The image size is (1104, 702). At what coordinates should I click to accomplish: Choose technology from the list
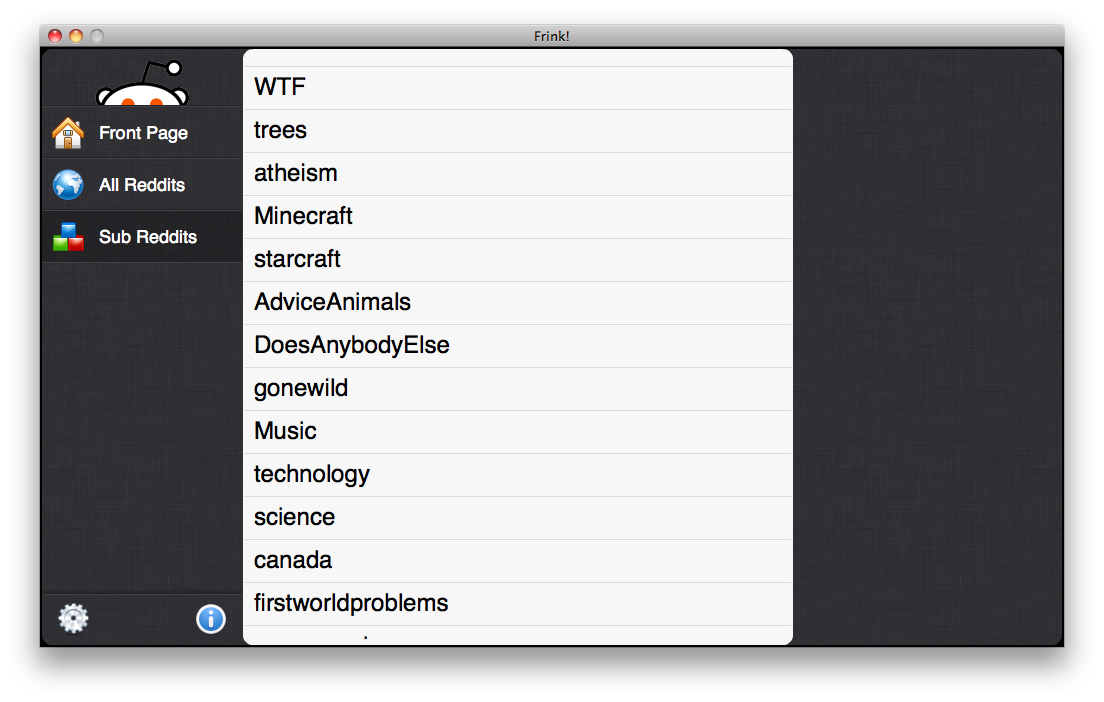tap(518, 475)
